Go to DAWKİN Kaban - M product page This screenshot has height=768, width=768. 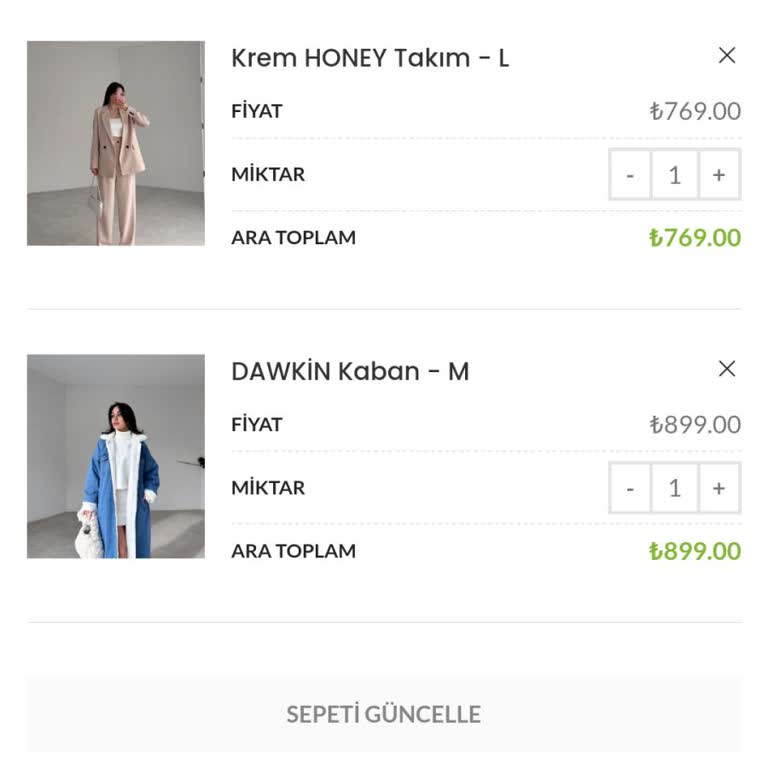(x=349, y=371)
